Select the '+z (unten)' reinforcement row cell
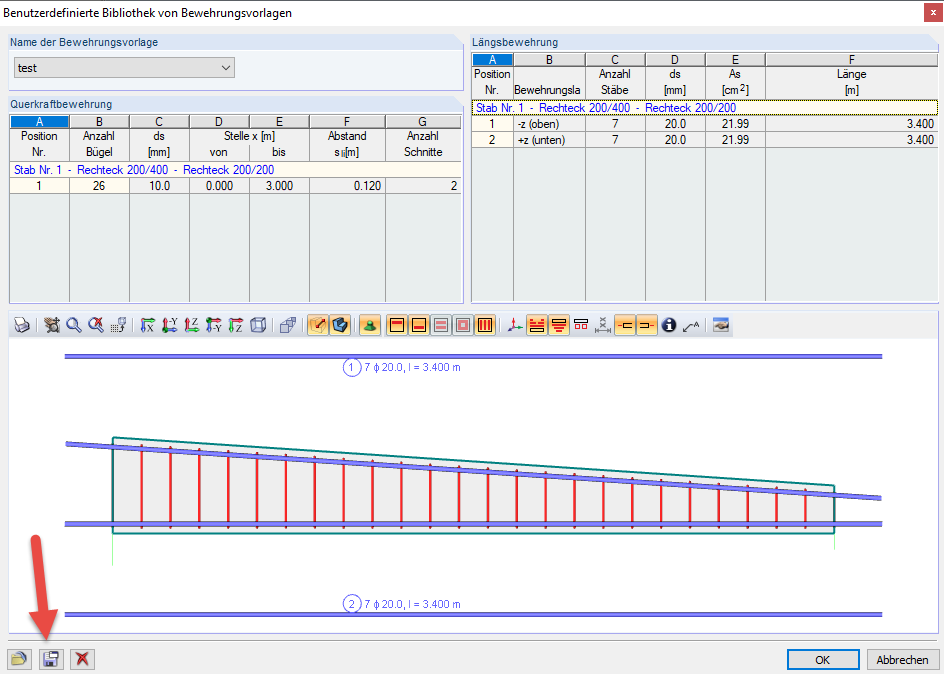Screen dimensions: 944x674 [549, 140]
